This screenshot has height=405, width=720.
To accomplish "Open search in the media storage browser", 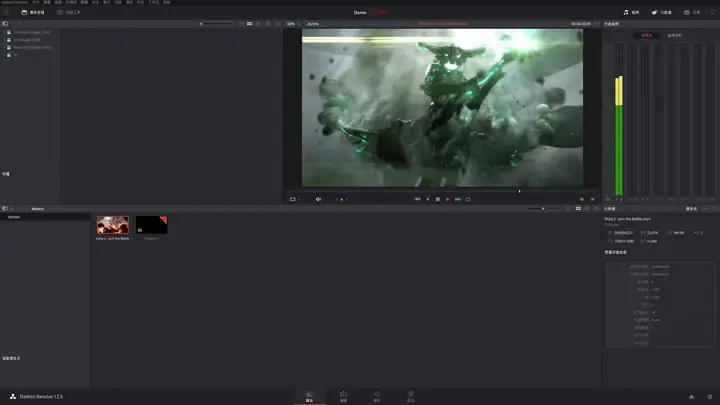I will [268, 23].
